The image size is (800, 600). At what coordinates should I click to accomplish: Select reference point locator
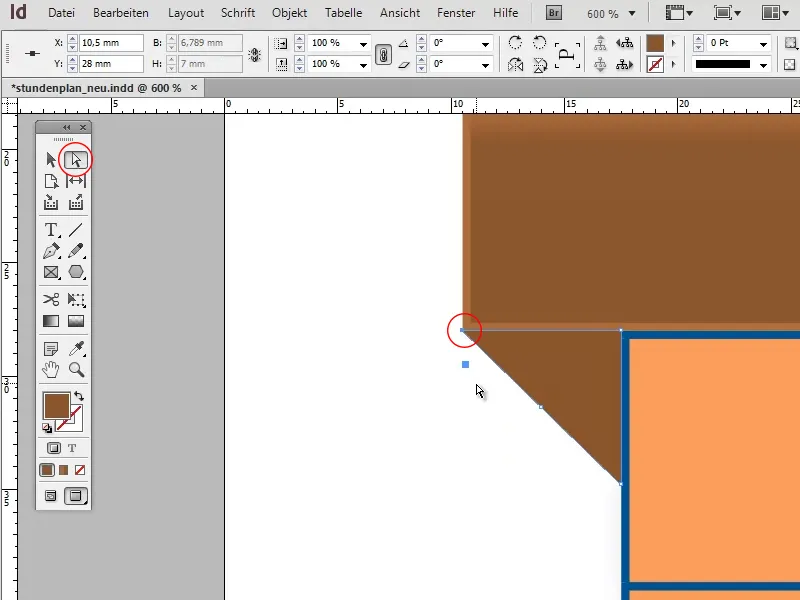32,54
